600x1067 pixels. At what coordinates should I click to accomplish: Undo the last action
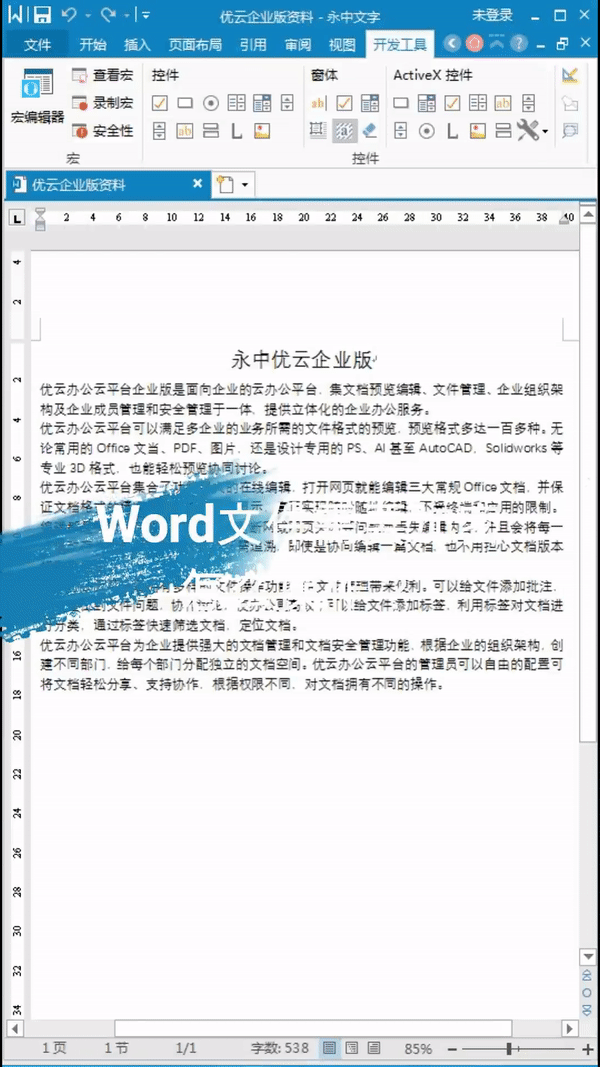tap(68, 15)
